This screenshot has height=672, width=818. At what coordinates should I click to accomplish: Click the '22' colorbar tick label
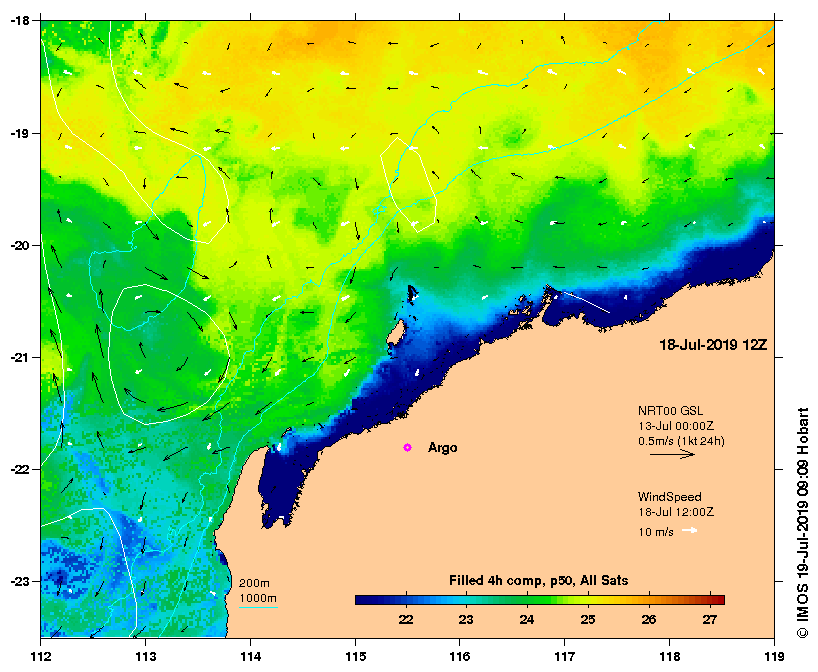pyautogui.click(x=406, y=619)
